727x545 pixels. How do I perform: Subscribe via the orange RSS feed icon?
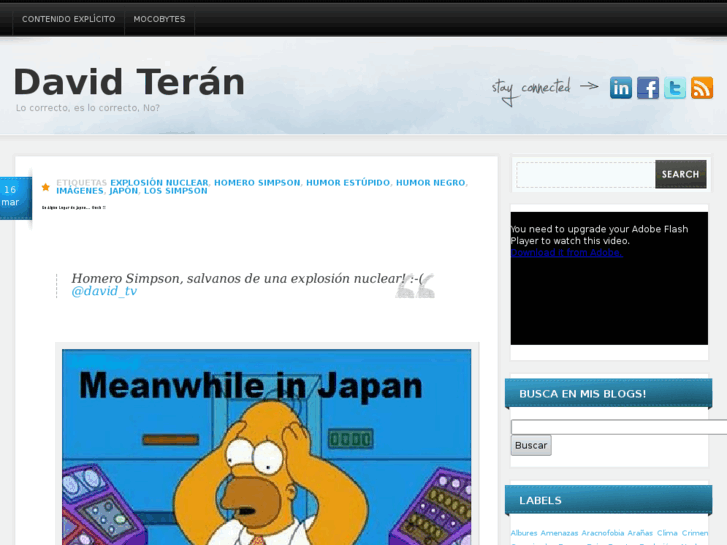[x=701, y=88]
